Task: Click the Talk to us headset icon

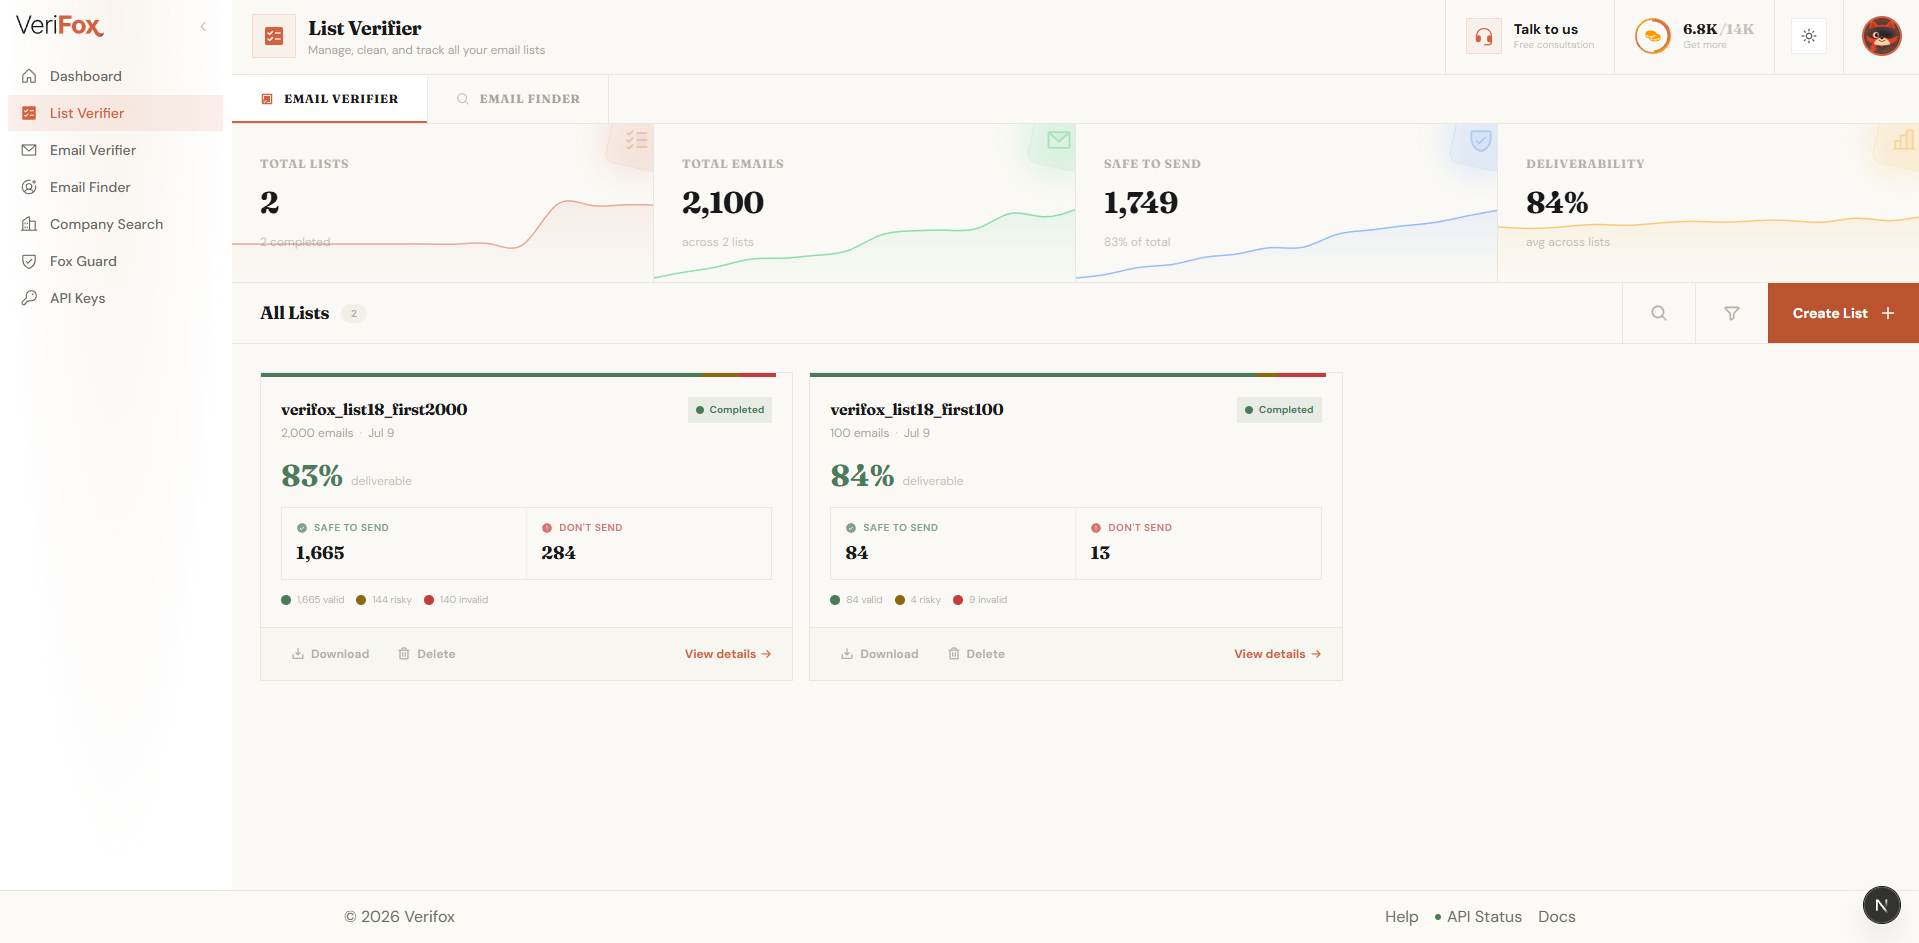Action: [x=1484, y=36]
